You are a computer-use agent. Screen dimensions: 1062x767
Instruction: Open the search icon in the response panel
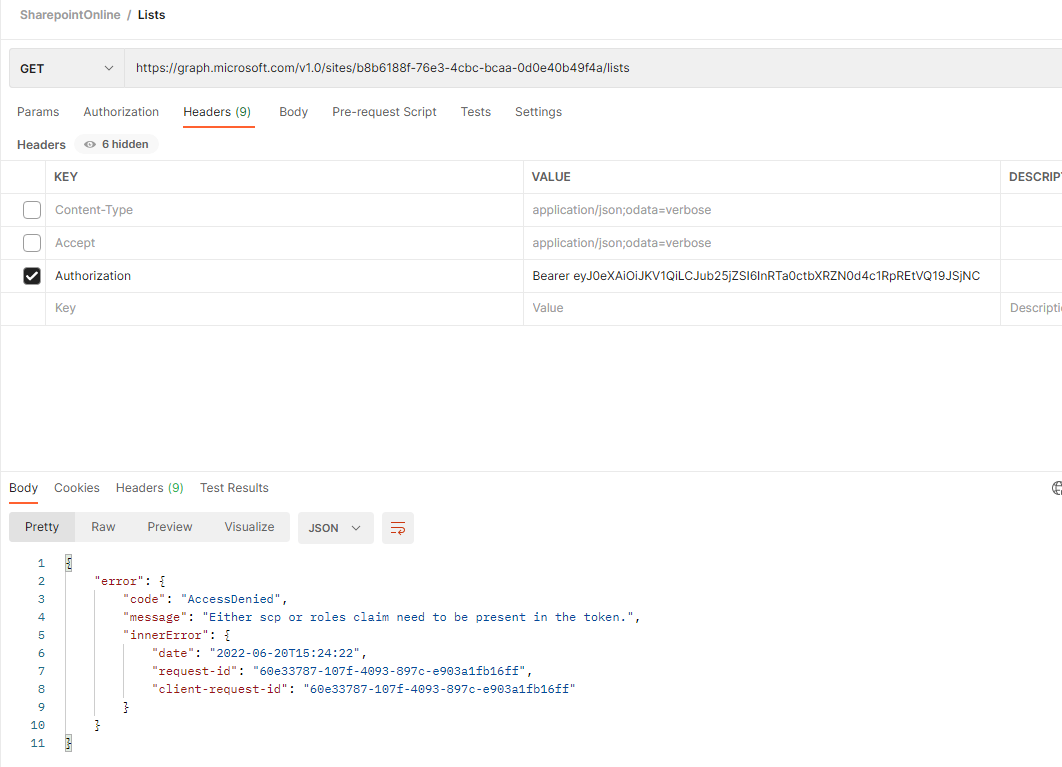click(1056, 487)
